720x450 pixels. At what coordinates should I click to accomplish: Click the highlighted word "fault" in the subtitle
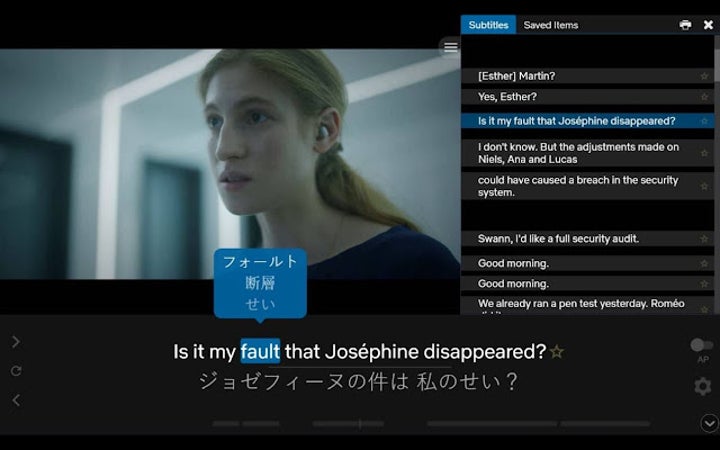tap(260, 352)
